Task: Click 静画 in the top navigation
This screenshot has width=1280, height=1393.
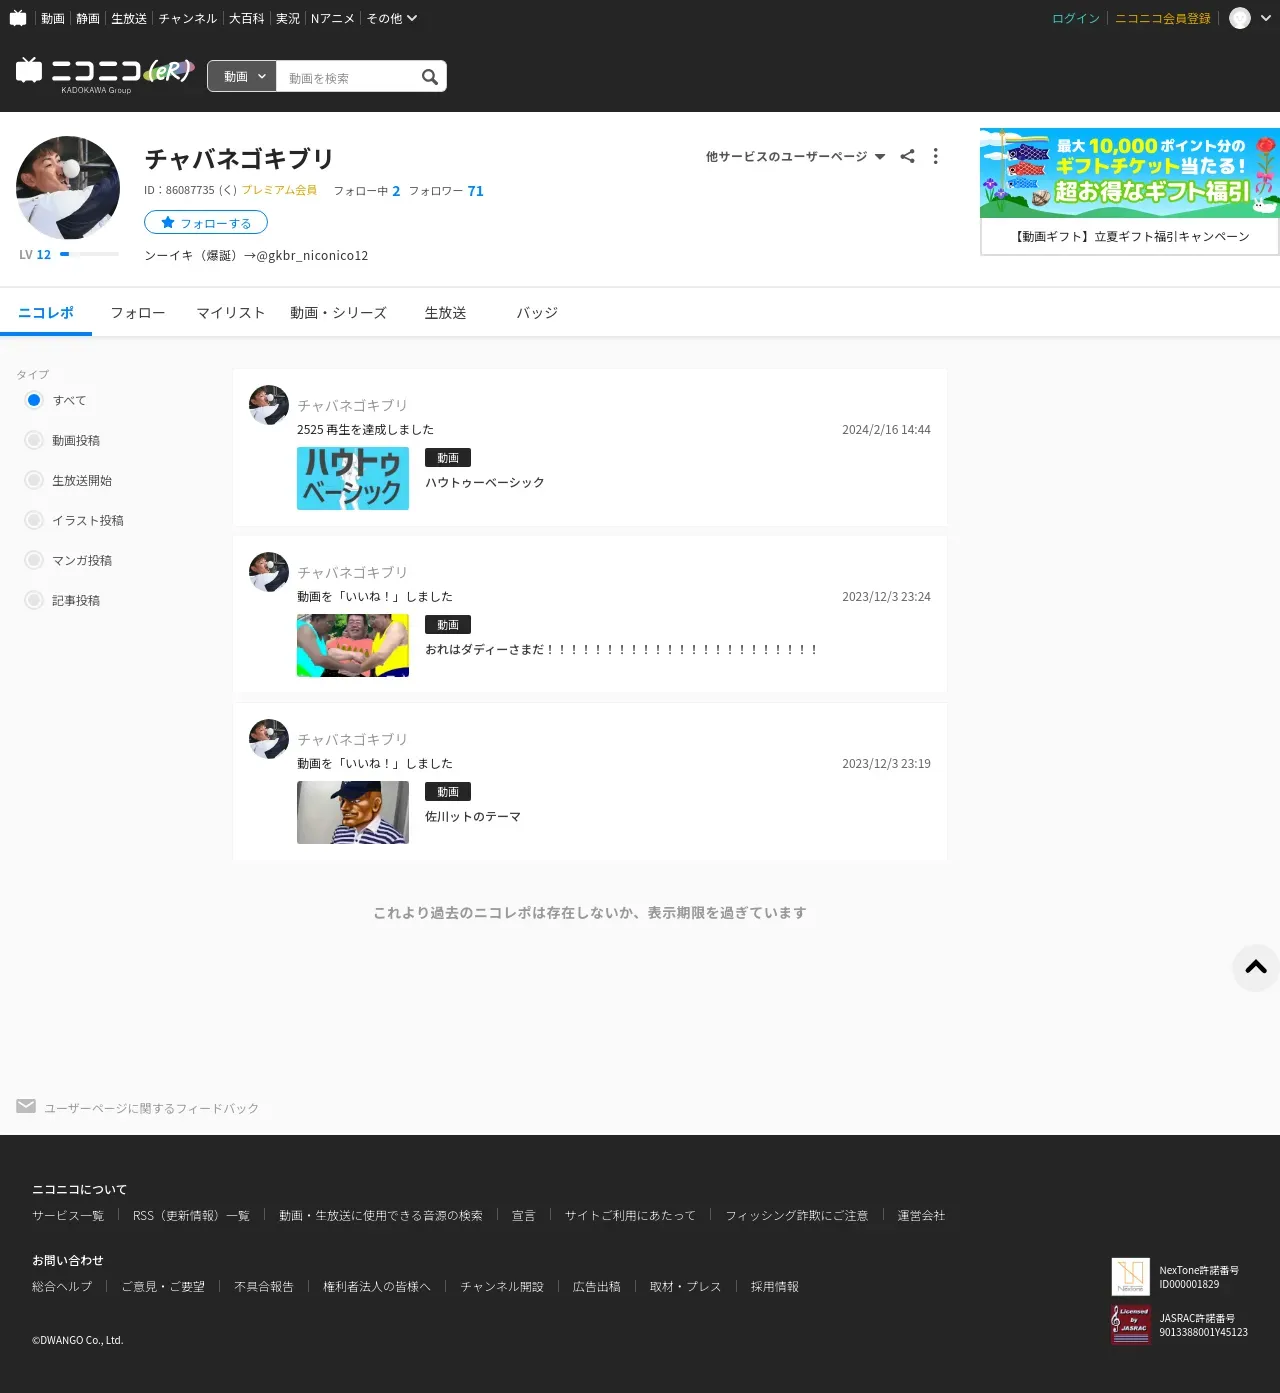Action: (88, 18)
